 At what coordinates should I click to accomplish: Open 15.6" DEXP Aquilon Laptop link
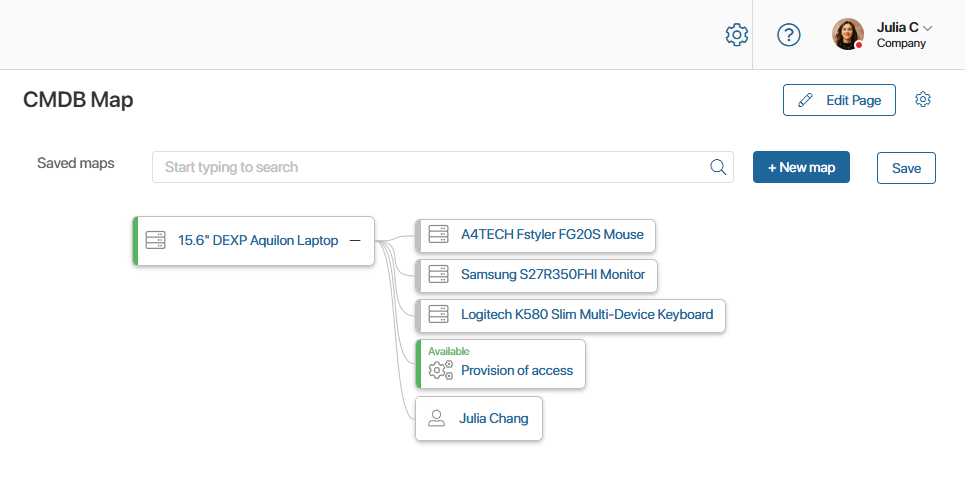pyautogui.click(x=258, y=240)
